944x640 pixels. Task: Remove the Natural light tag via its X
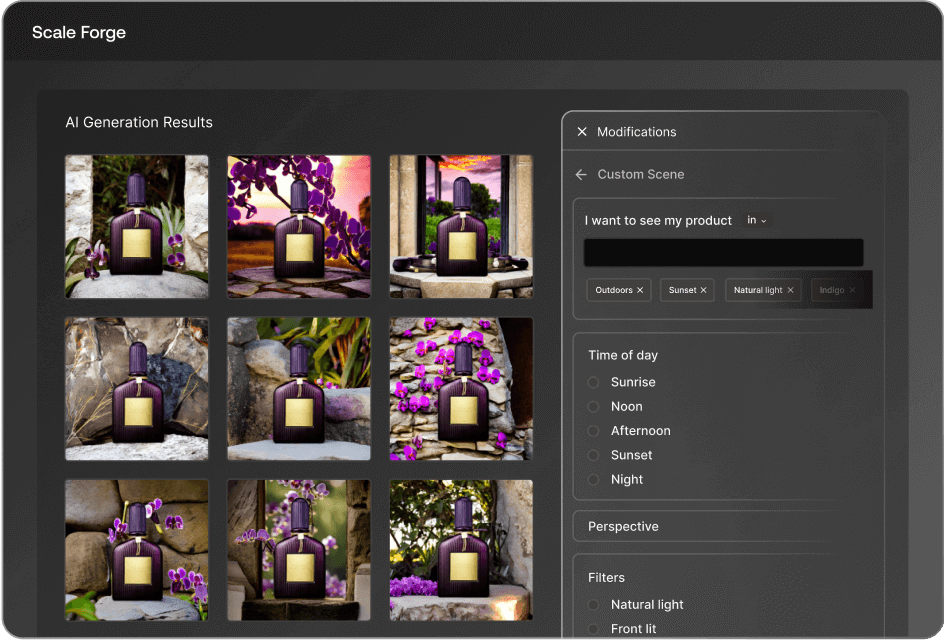[x=790, y=290]
